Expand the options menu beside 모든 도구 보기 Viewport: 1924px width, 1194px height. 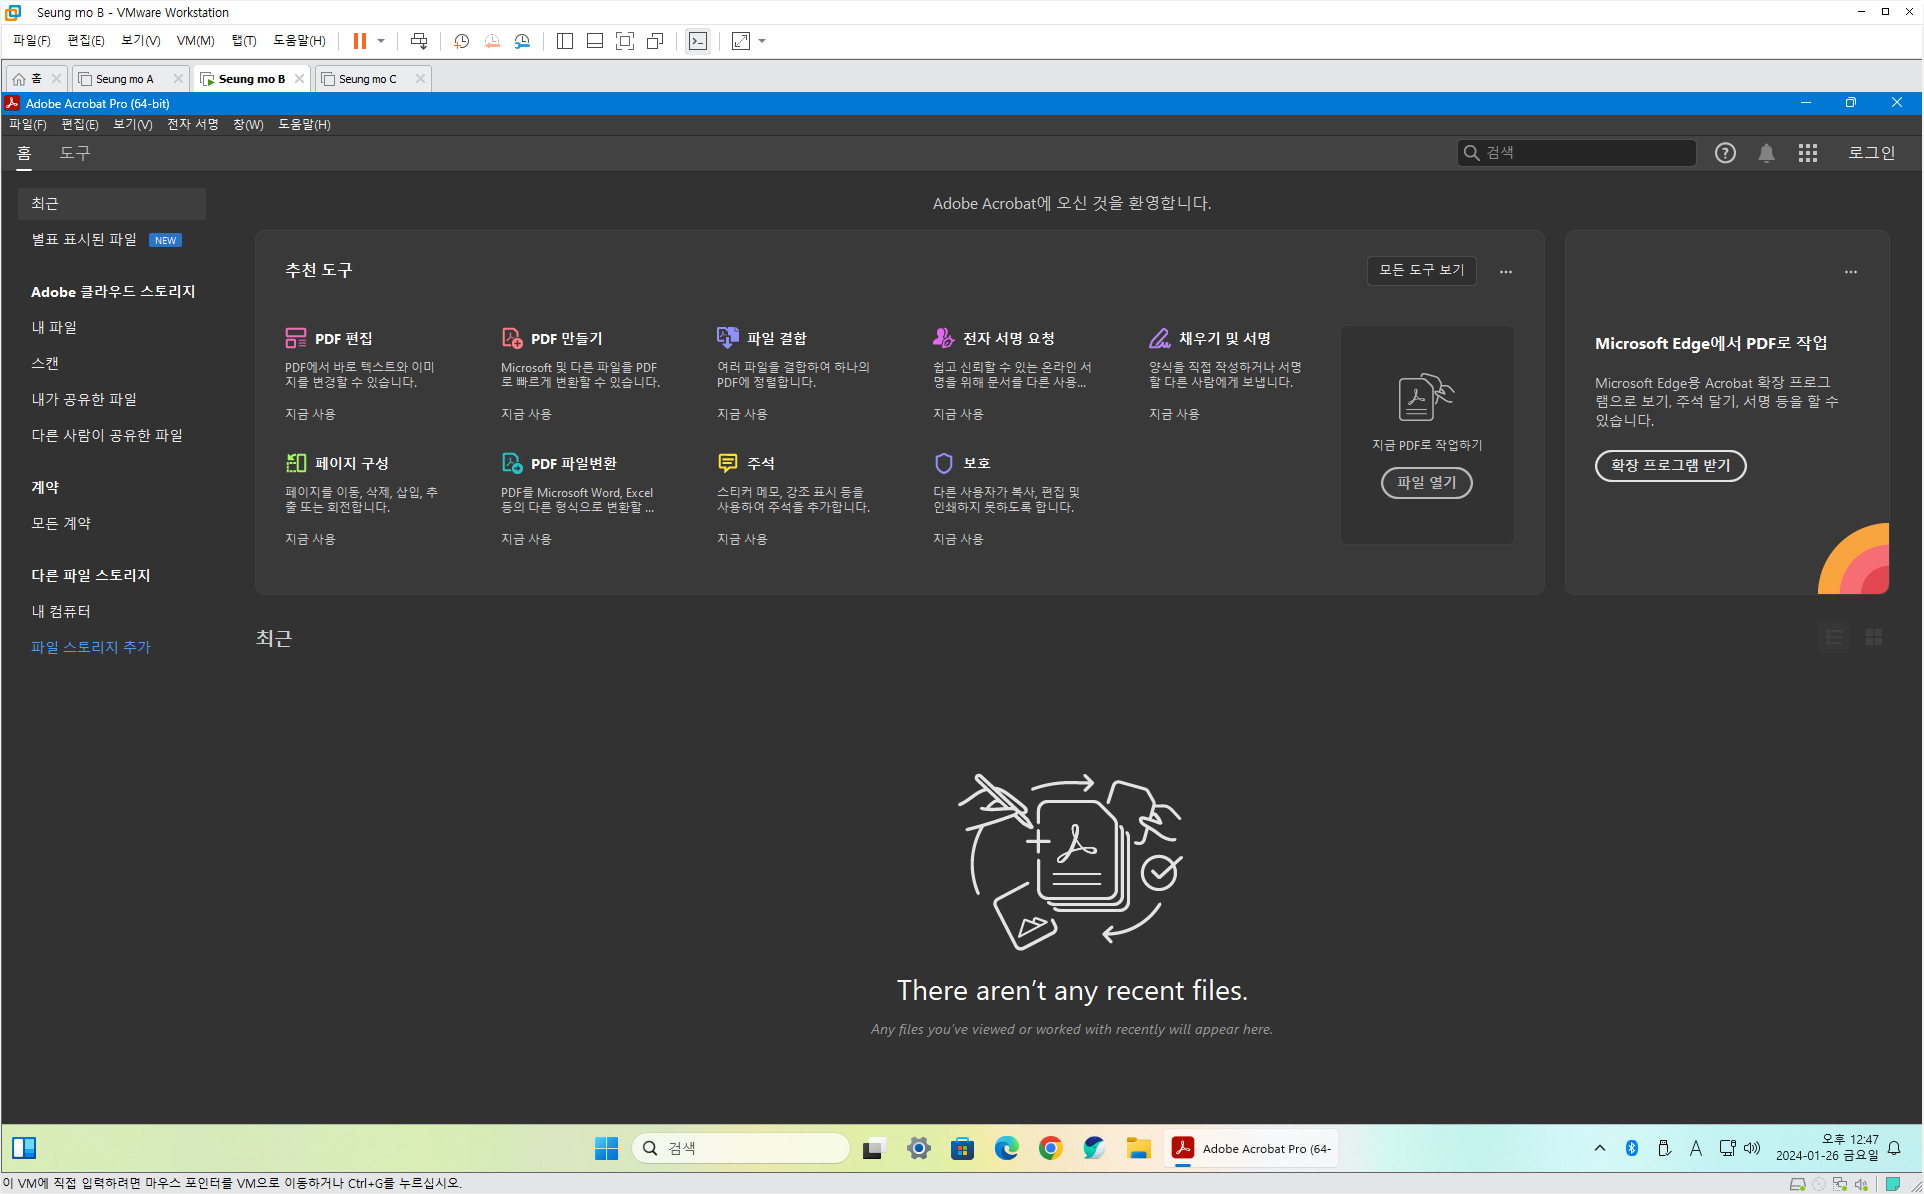tap(1506, 271)
